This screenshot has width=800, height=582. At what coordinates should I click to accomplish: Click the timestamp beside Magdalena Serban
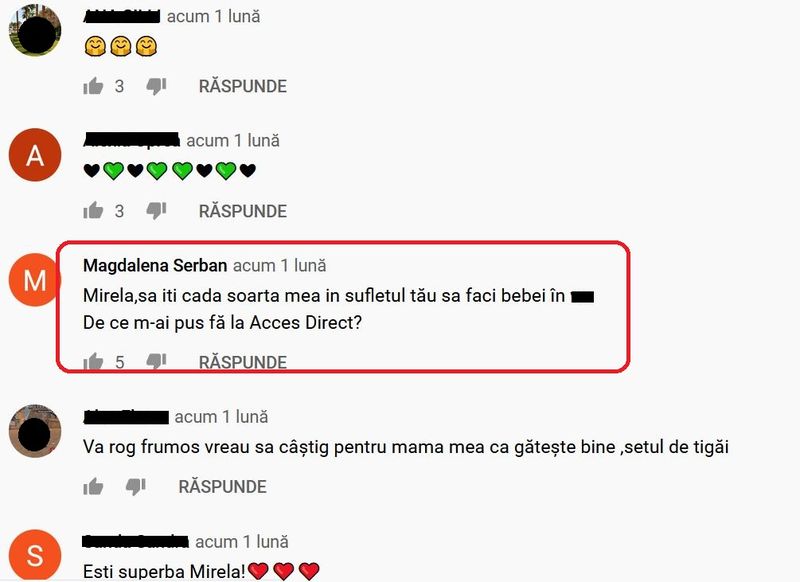click(x=280, y=266)
